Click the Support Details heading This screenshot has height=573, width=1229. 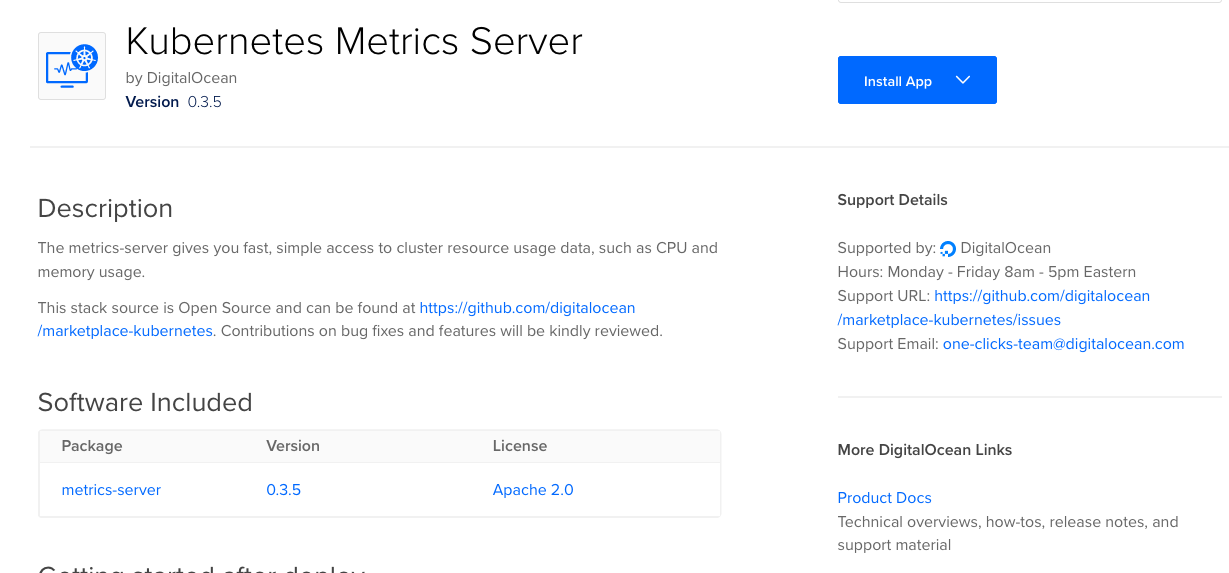pyautogui.click(x=892, y=200)
